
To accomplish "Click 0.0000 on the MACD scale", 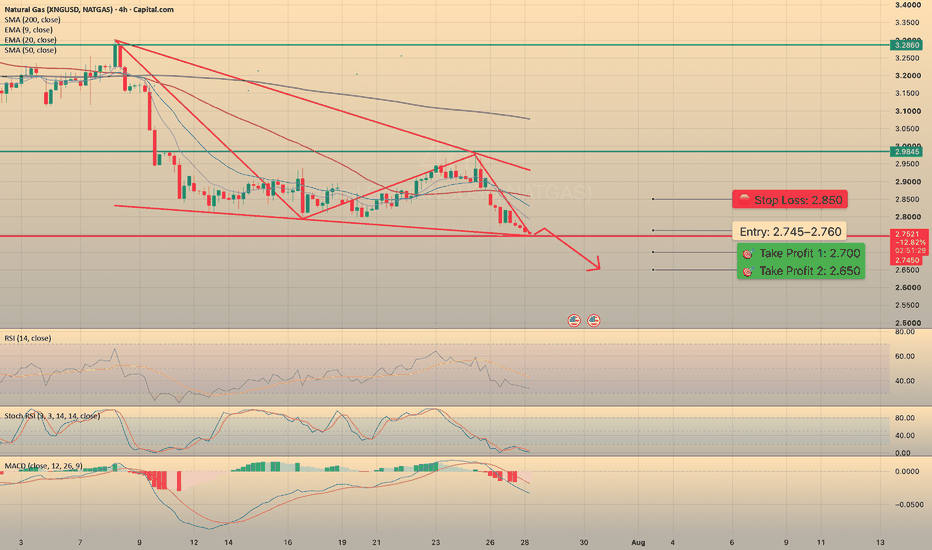I will 908,471.
